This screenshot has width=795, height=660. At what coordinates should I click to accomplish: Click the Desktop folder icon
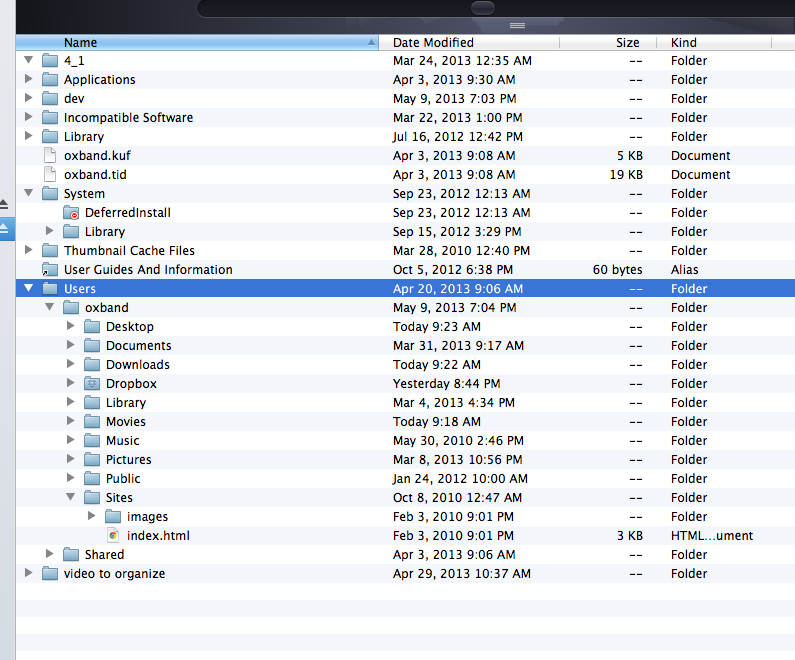[x=92, y=326]
